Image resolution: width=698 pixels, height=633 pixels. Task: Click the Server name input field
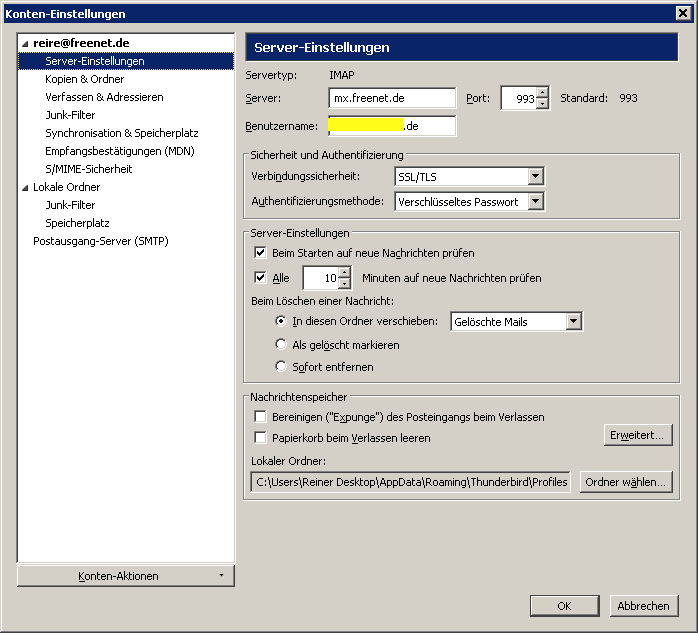click(x=392, y=98)
